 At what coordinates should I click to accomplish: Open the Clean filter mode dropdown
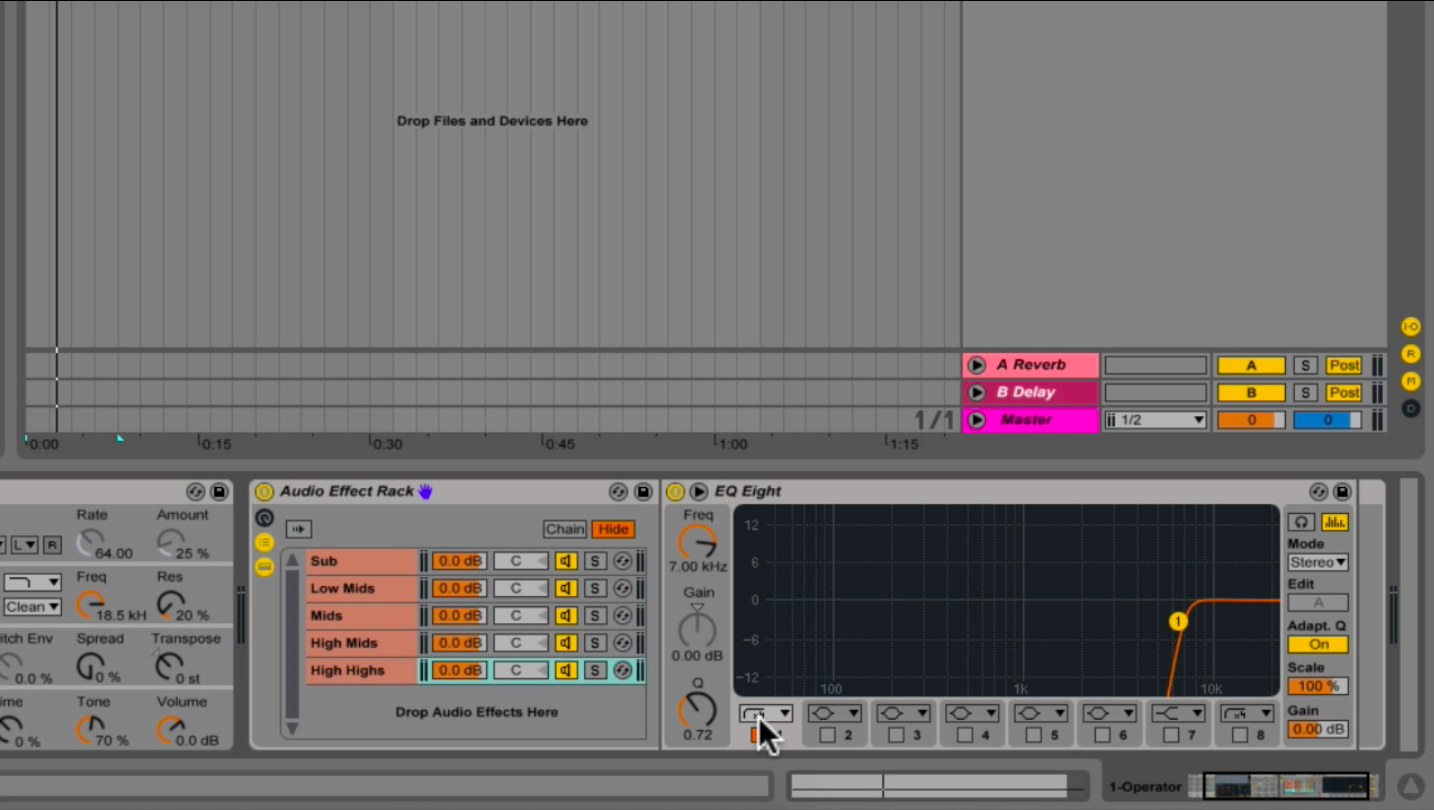32,607
